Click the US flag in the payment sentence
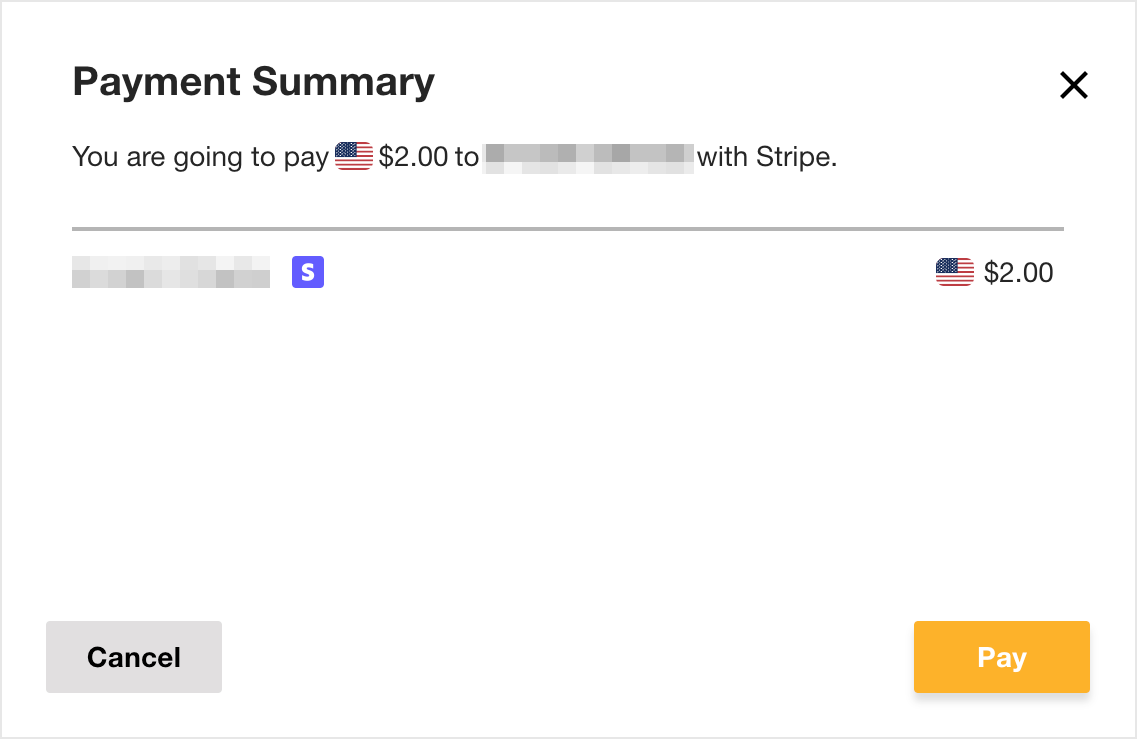 click(354, 156)
